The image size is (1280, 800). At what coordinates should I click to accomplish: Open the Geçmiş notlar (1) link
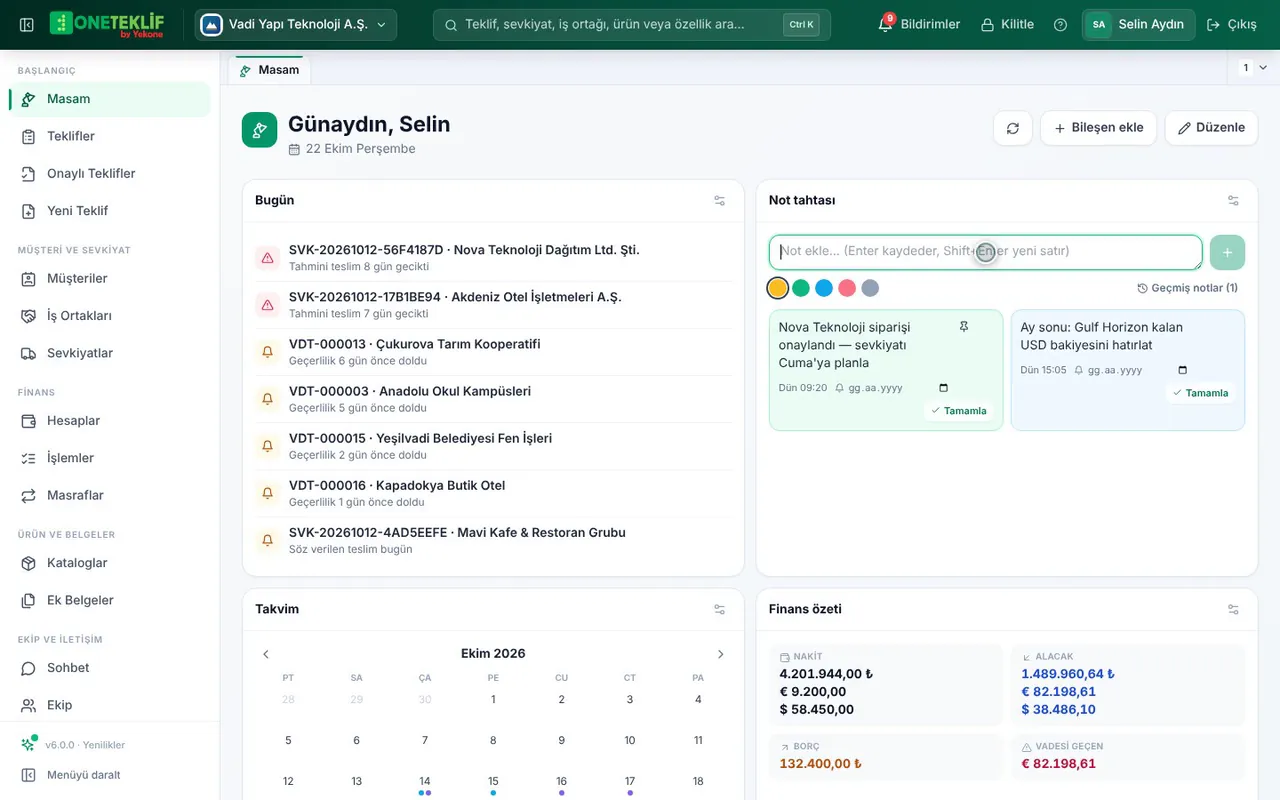1187,288
